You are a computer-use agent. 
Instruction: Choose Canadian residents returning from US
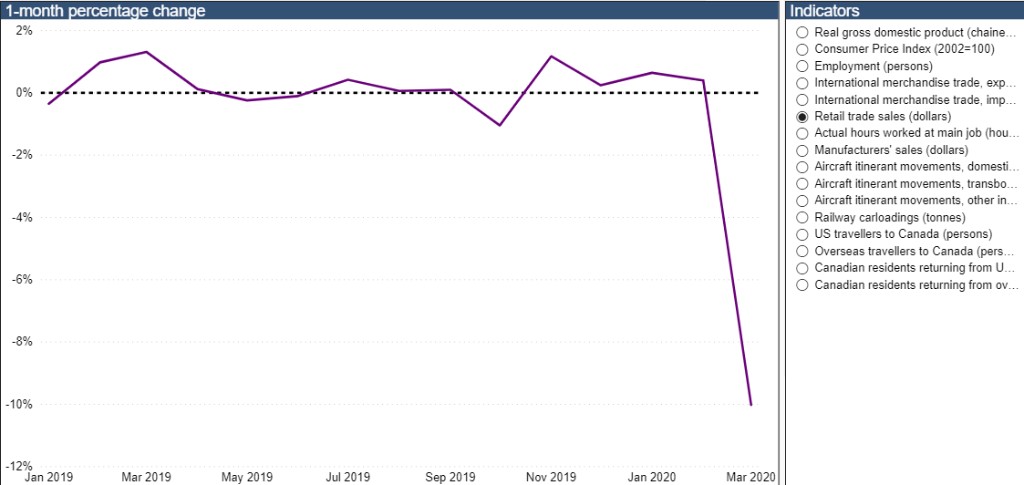802,269
